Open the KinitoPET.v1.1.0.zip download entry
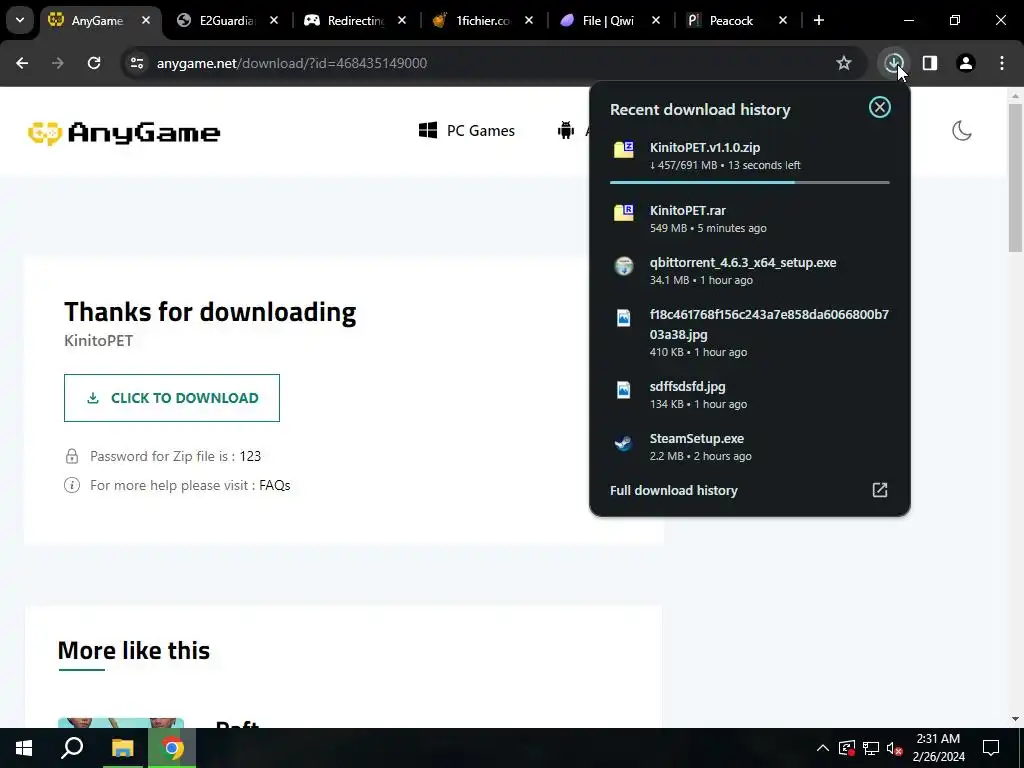 750,156
